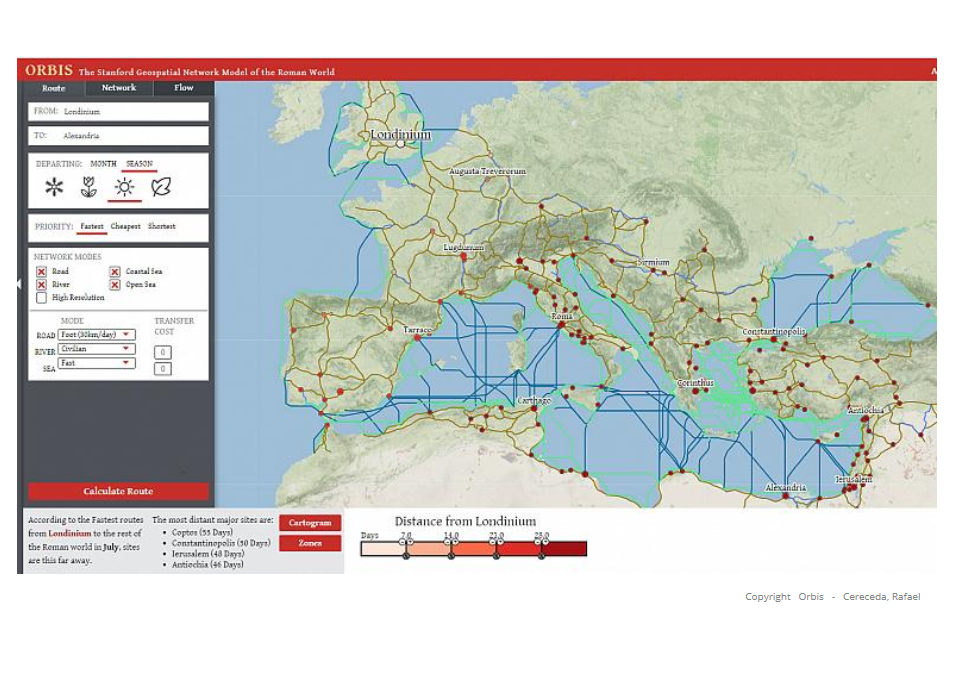Uncheck the Road network mode
The image size is (953, 680).
[x=41, y=272]
